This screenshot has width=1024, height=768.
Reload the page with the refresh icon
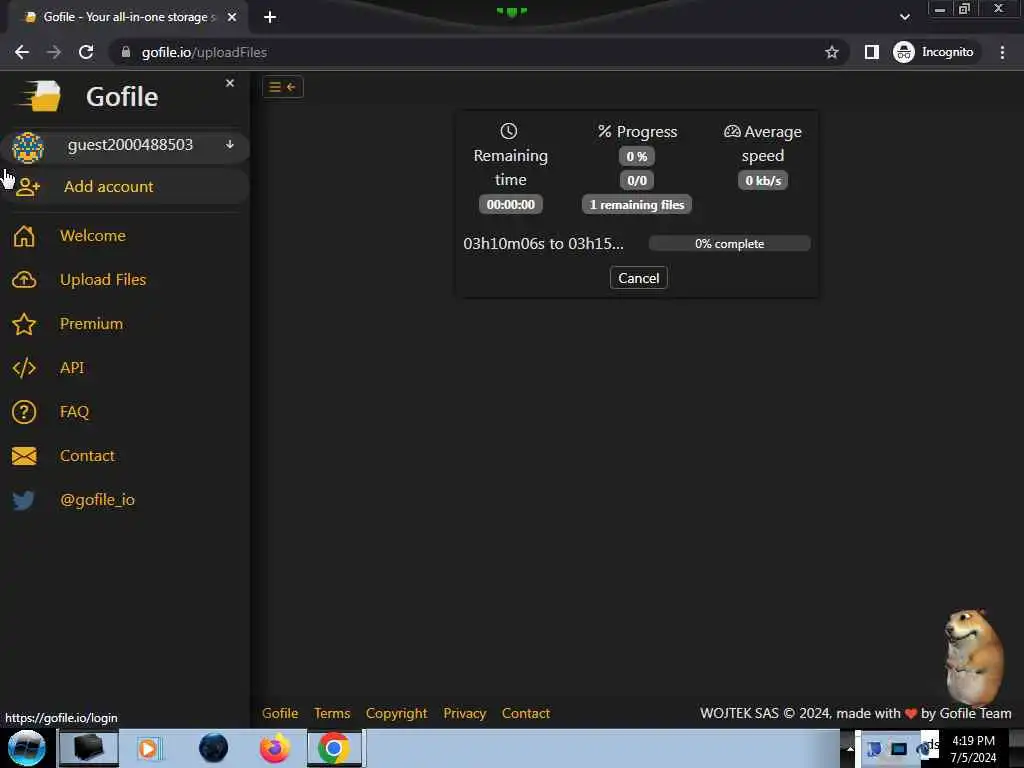click(86, 52)
